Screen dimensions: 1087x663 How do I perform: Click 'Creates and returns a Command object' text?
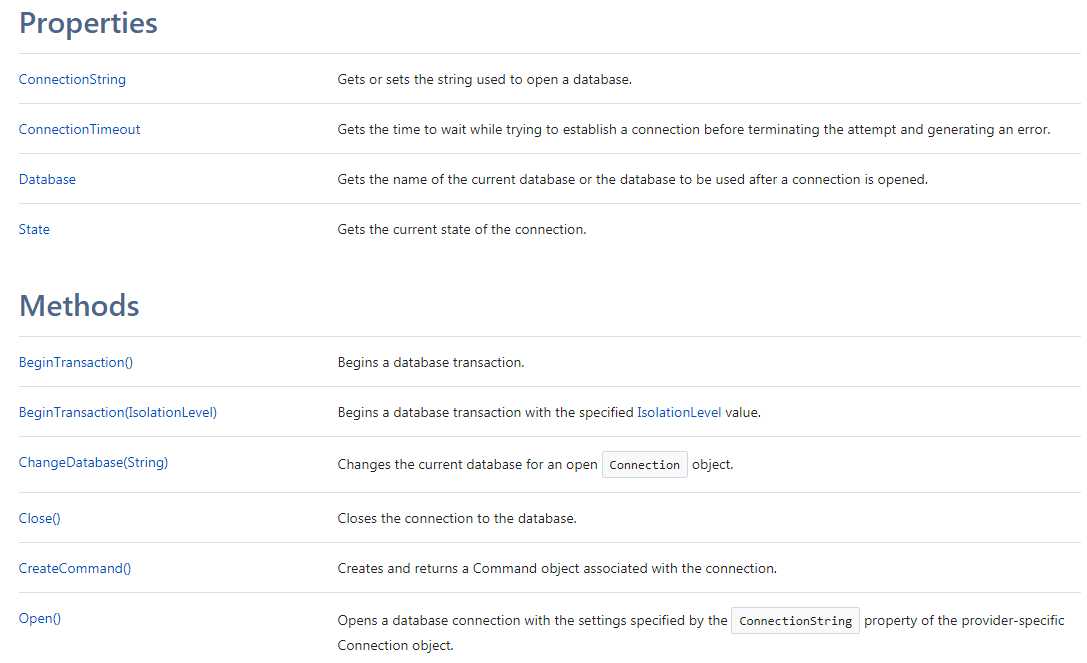tap(557, 569)
